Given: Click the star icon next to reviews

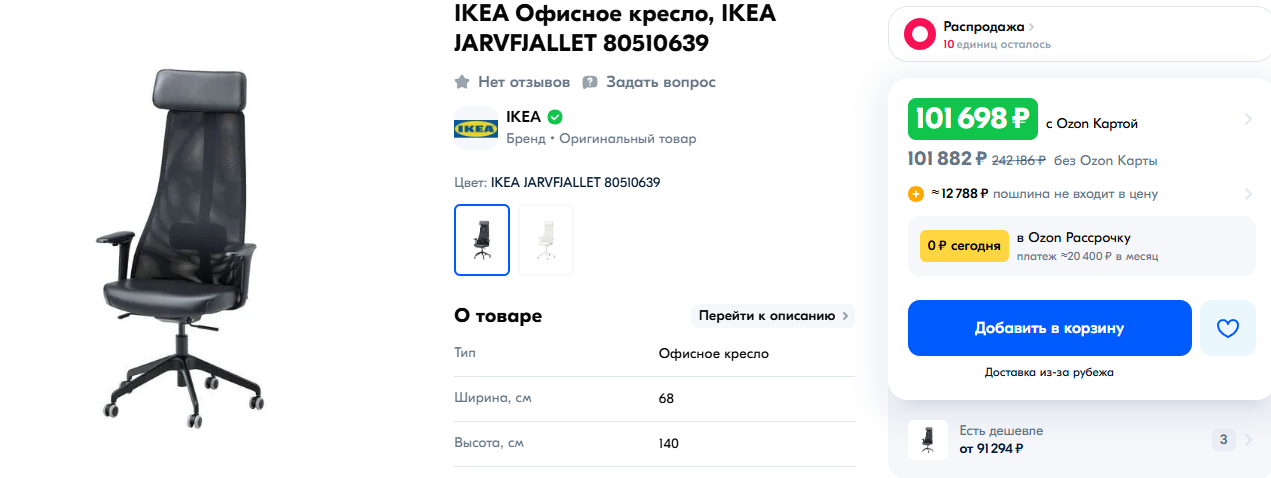Looking at the screenshot, I should point(462,82).
